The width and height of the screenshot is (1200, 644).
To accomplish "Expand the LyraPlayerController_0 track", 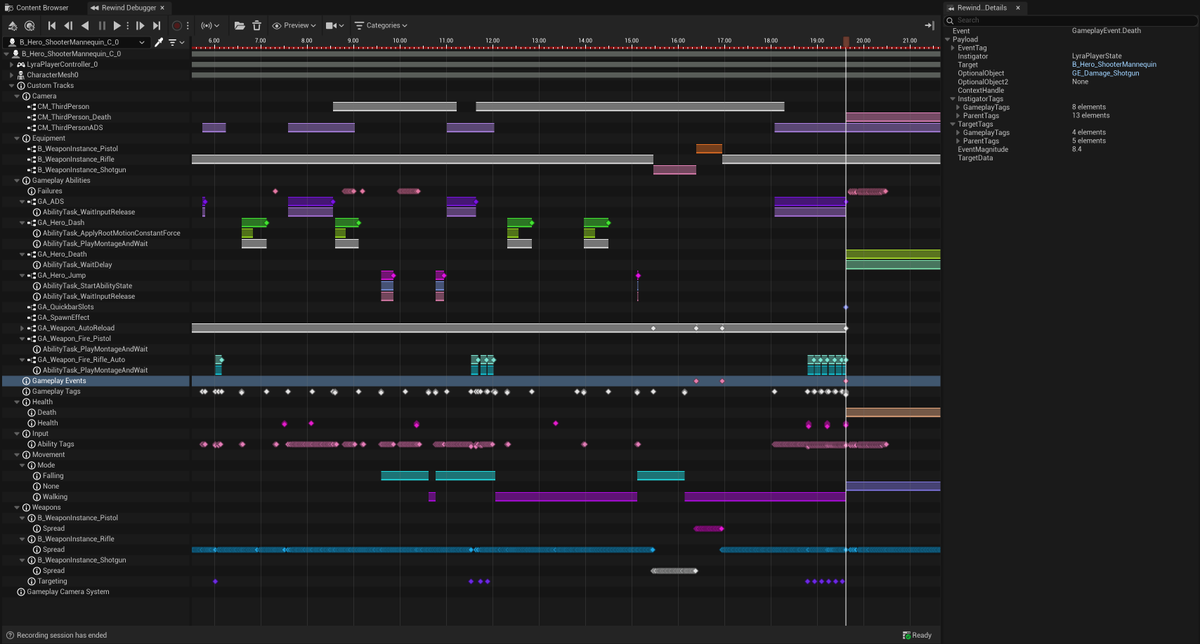I will [12, 64].
